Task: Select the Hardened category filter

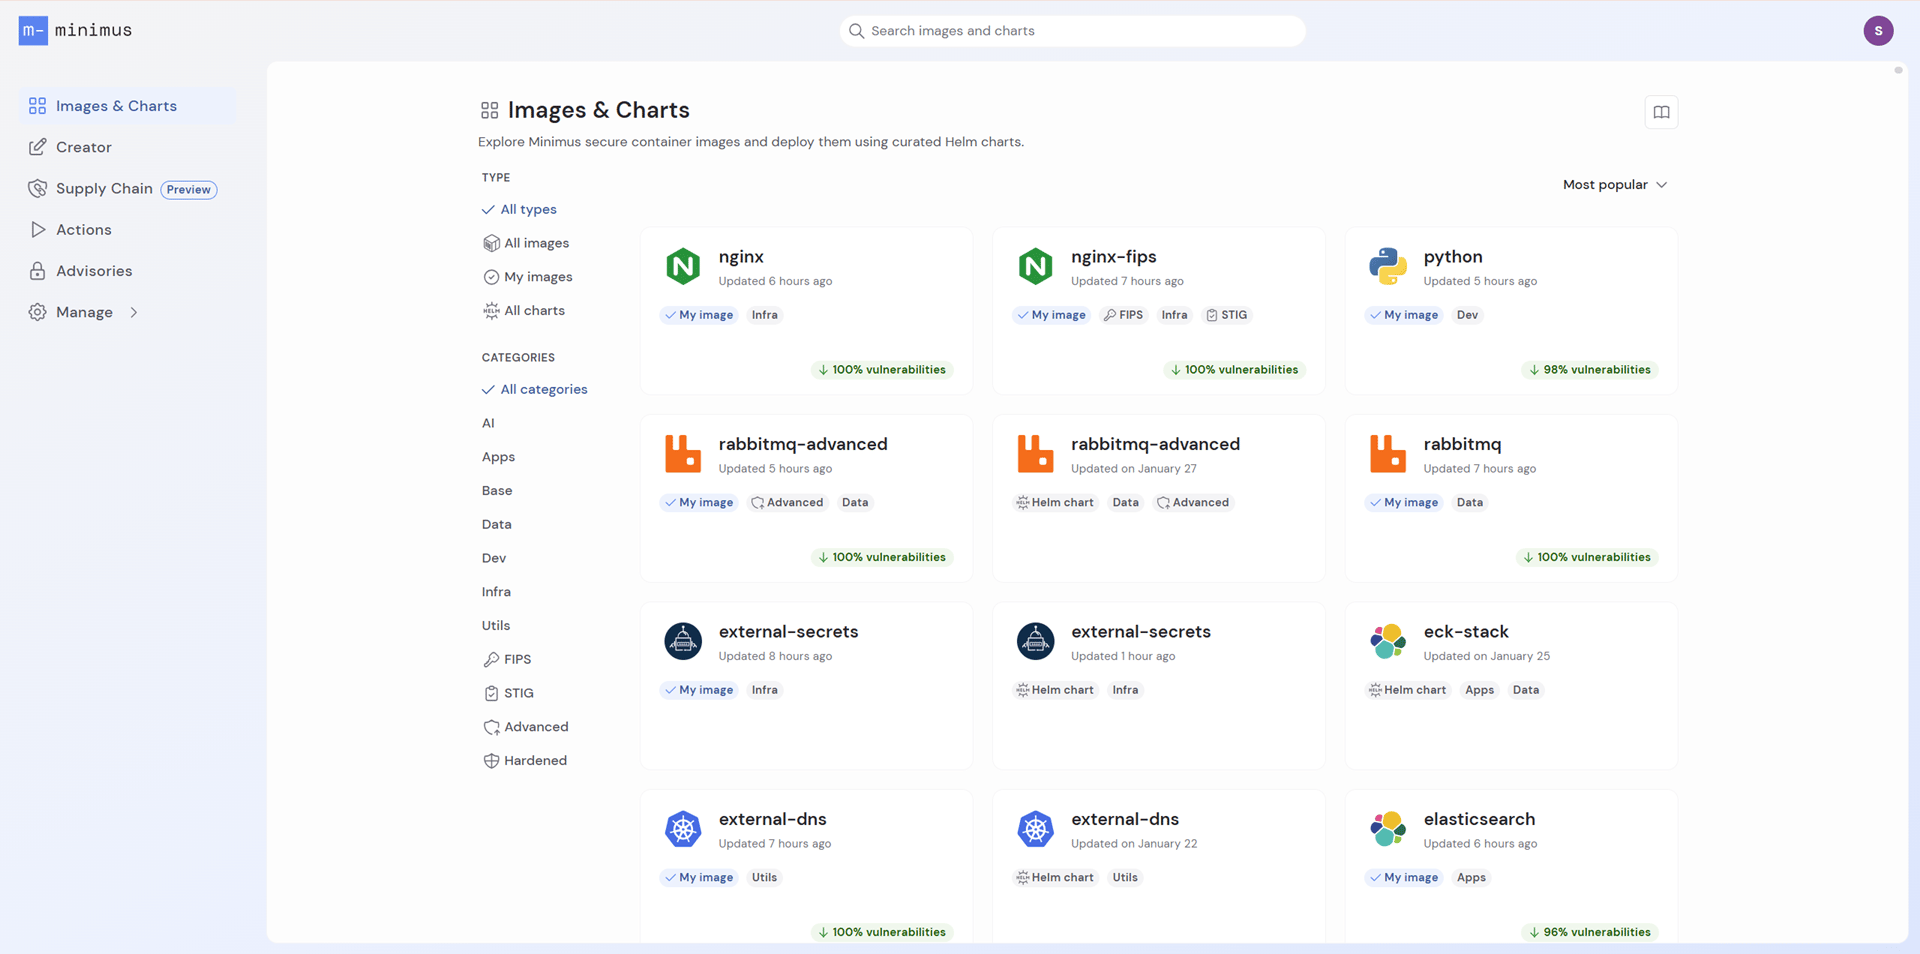Action: (x=525, y=761)
